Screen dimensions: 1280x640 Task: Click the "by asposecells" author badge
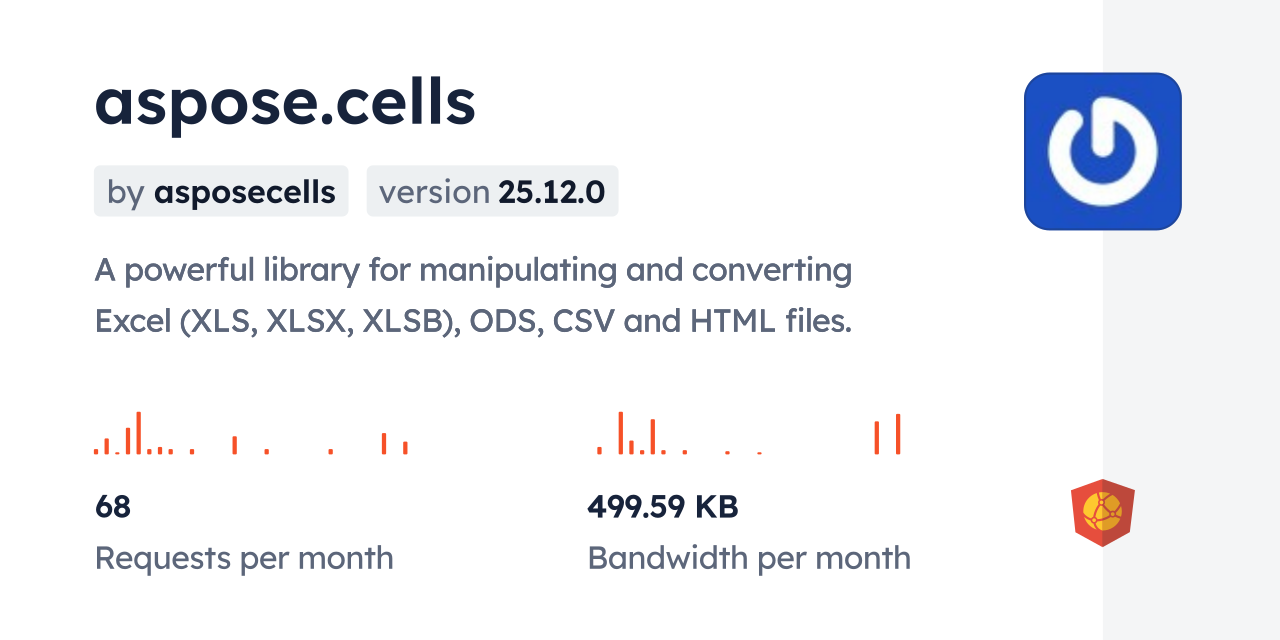221,192
